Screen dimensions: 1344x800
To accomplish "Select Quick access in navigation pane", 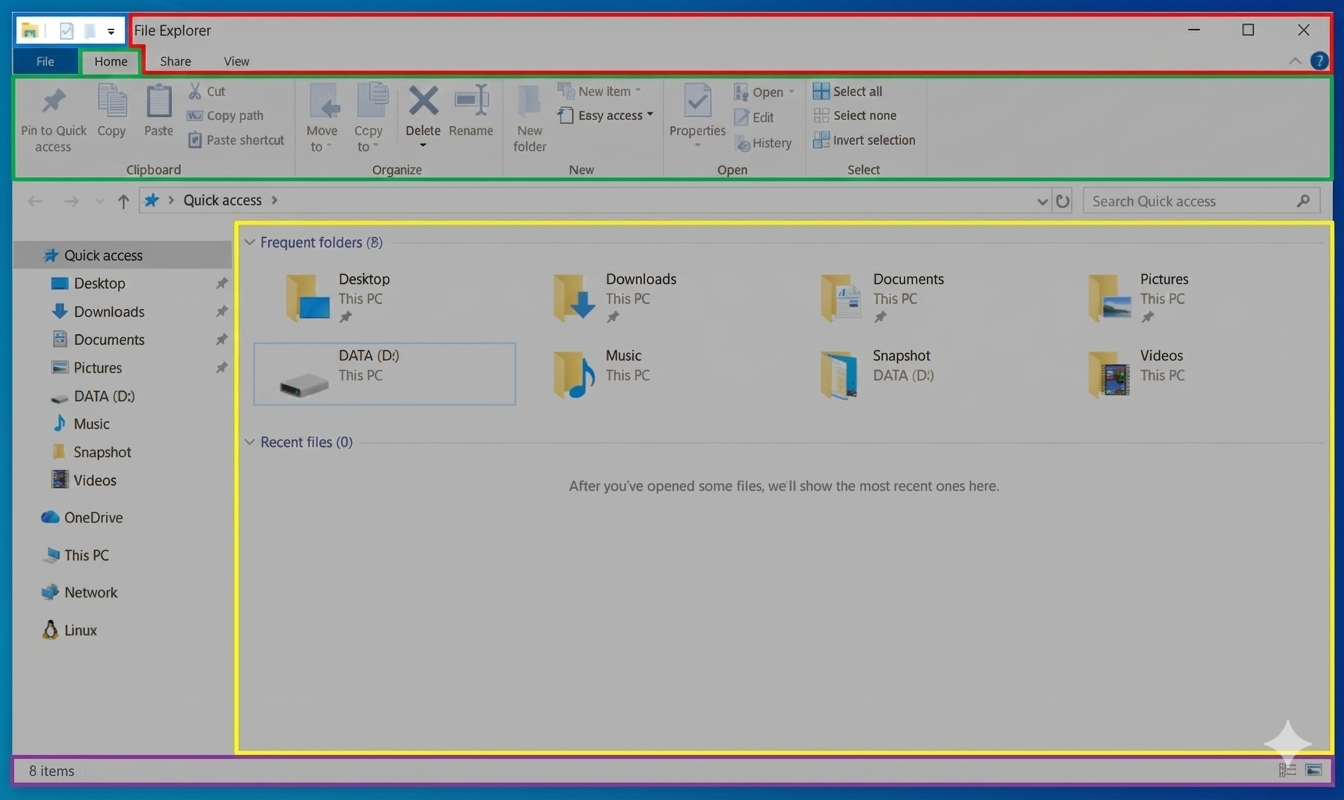I will click(122, 255).
